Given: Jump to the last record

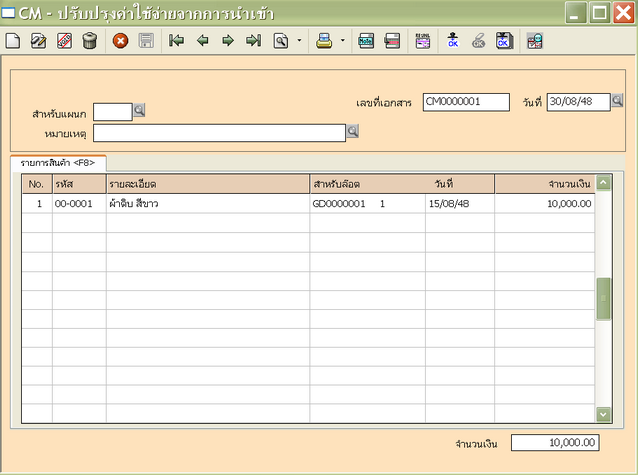Looking at the screenshot, I should [x=253, y=41].
